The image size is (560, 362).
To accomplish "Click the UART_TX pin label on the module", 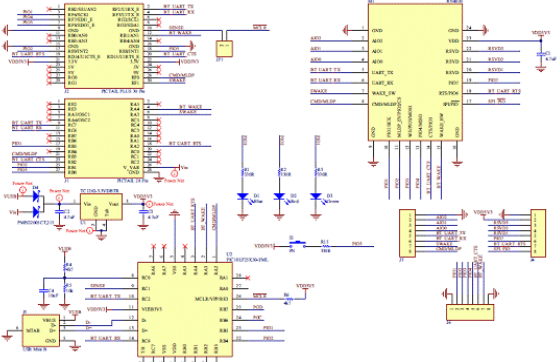I will click(382, 72).
